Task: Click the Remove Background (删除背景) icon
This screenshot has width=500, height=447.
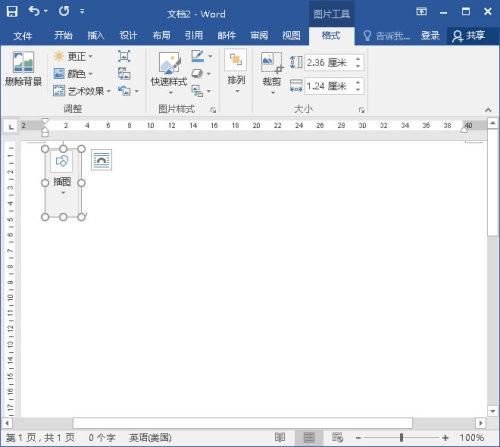Action: click(x=23, y=62)
